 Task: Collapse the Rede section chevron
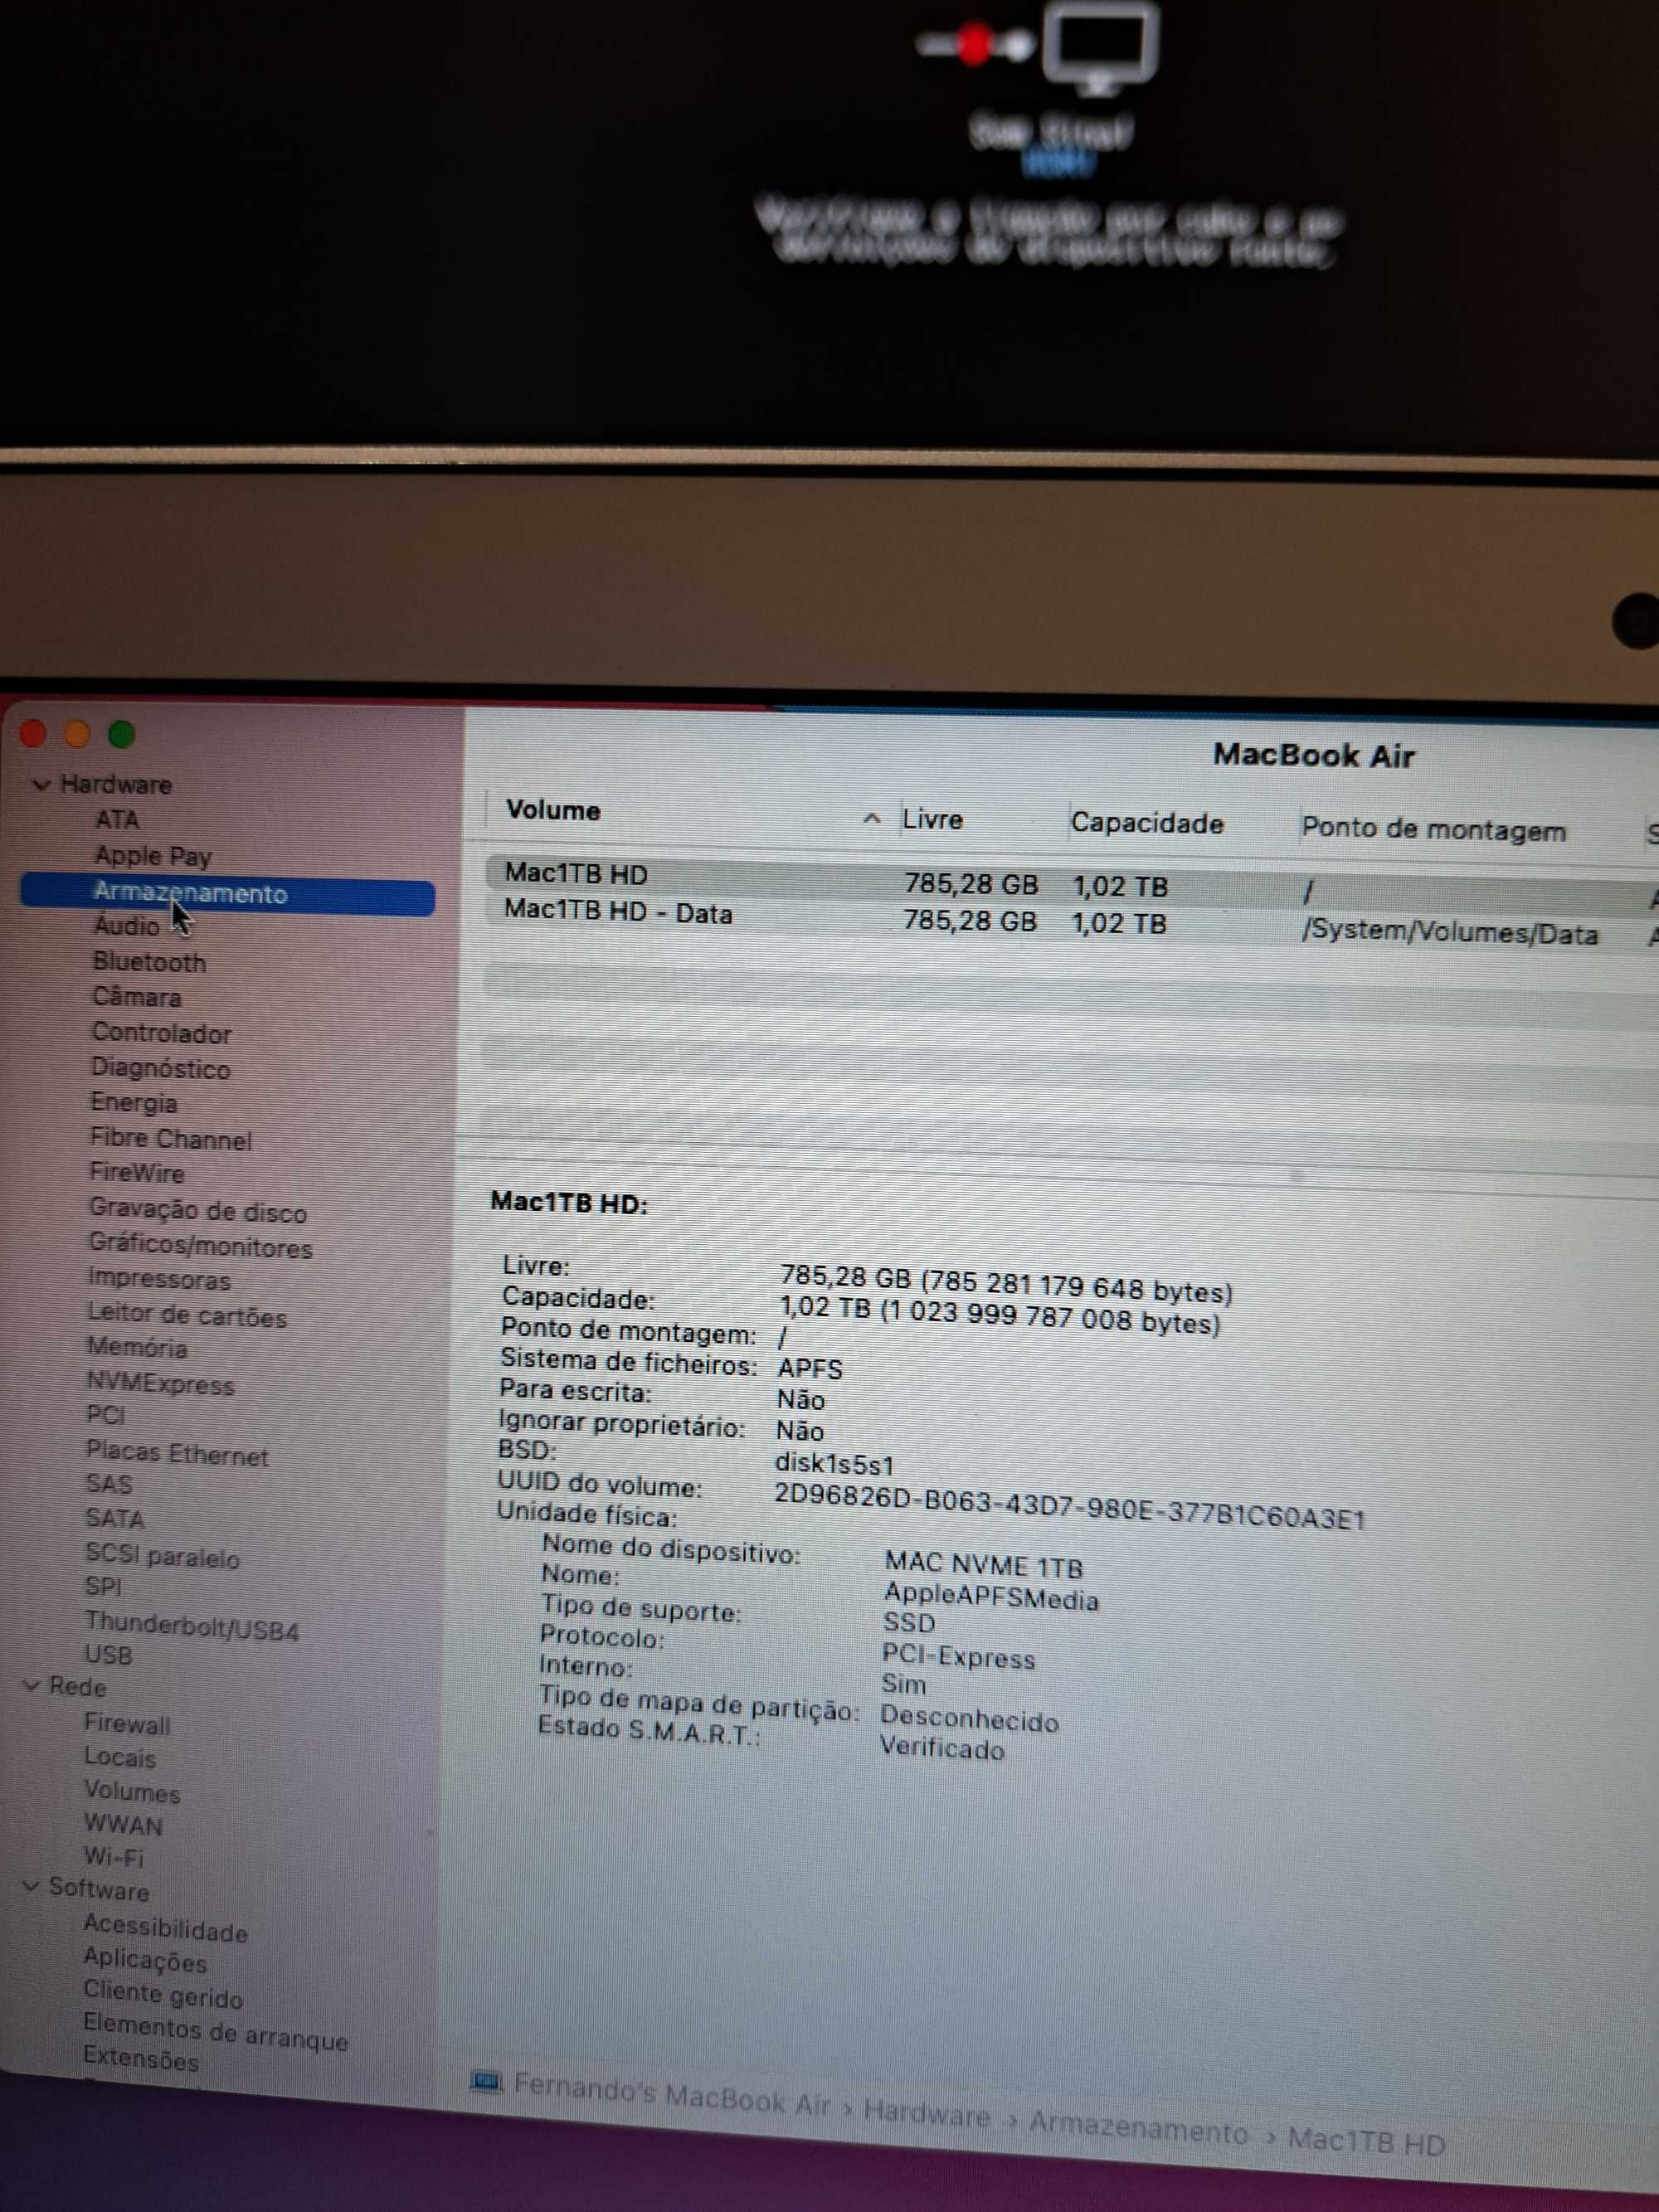click(x=32, y=1686)
